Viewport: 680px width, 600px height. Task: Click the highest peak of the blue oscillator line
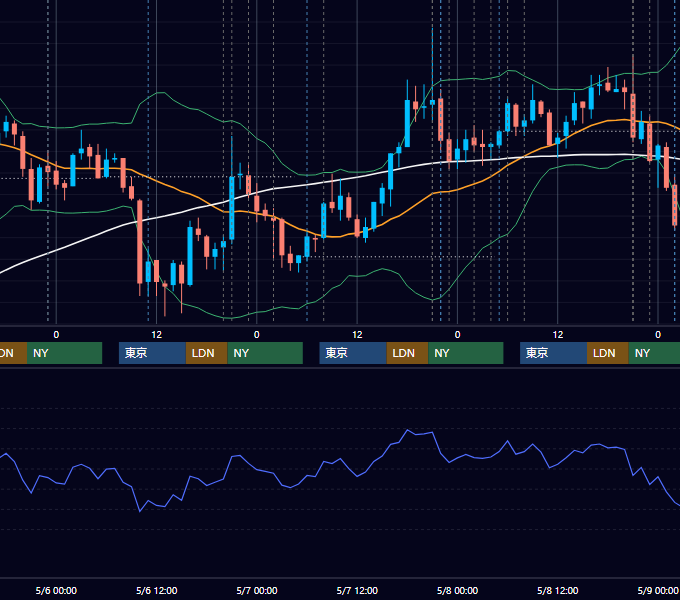tap(407, 430)
